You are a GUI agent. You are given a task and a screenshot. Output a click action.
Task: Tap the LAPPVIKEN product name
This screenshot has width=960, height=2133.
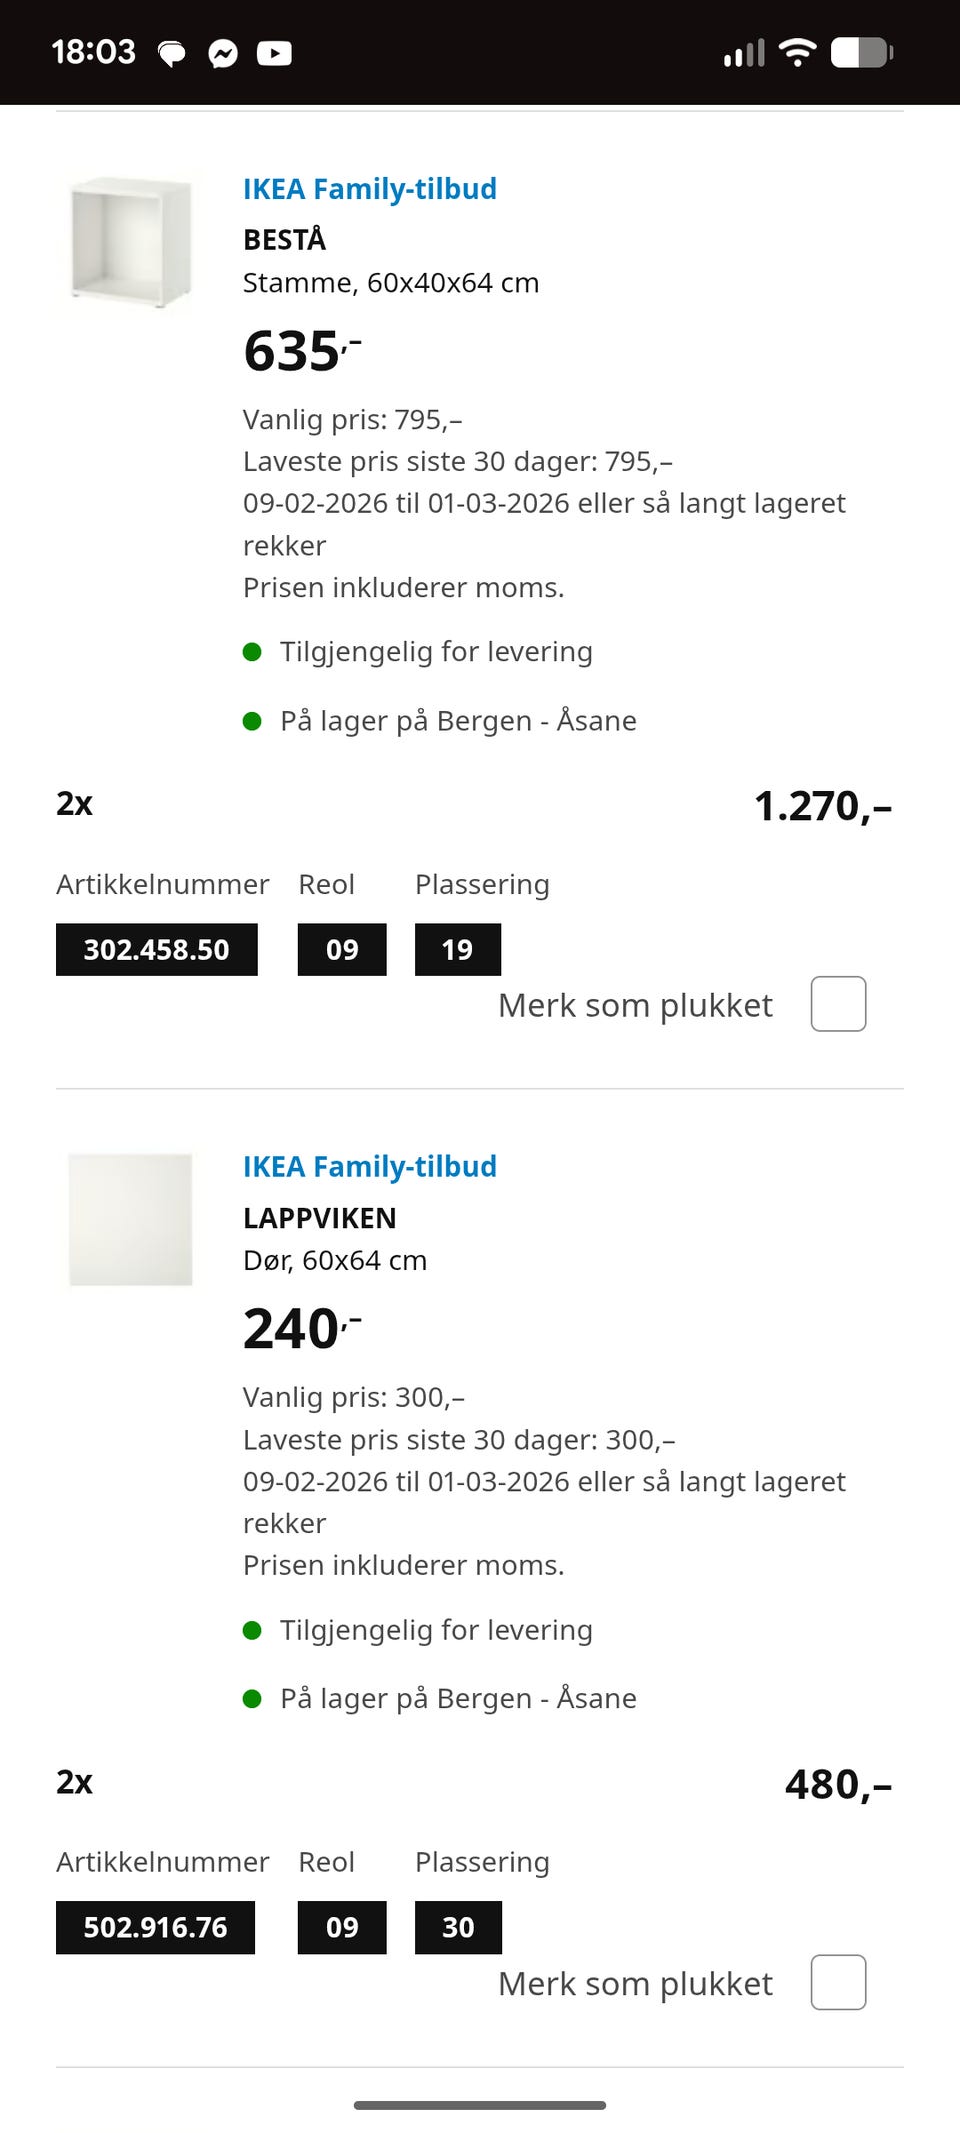tap(319, 1218)
